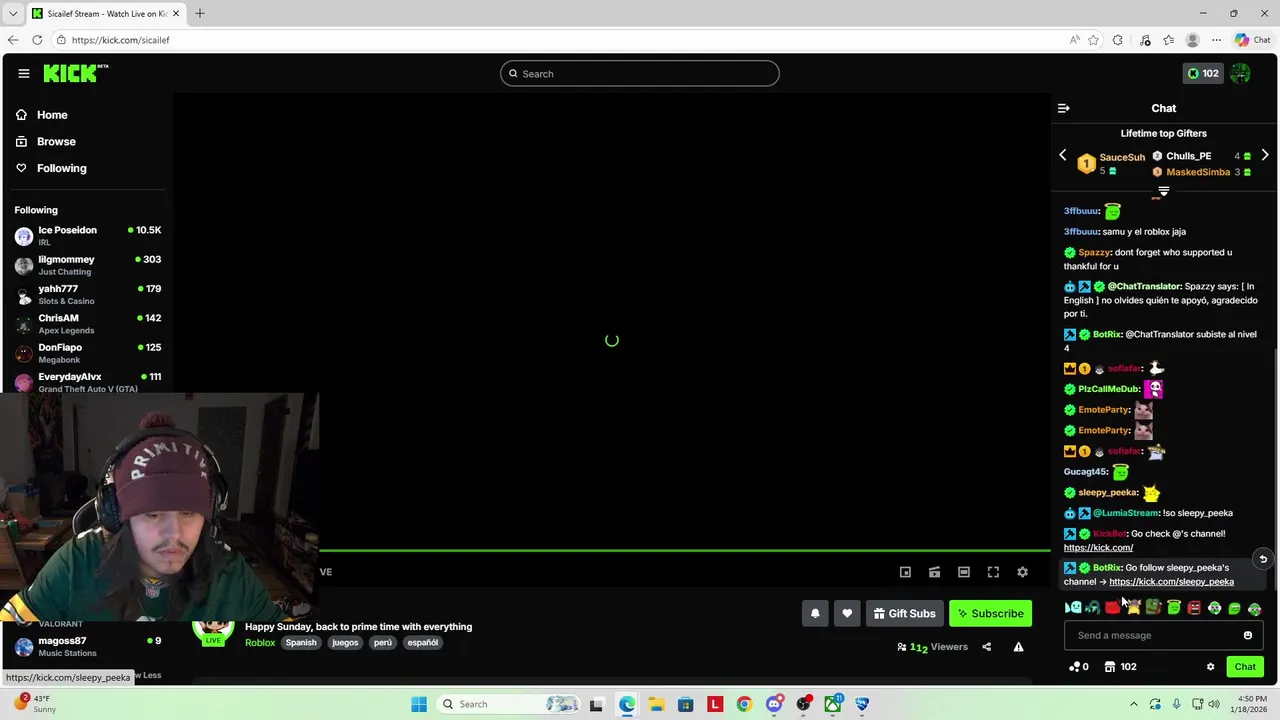Viewport: 1280px width, 720px height.
Task: Open browser settings and more menu
Action: (x=1216, y=40)
